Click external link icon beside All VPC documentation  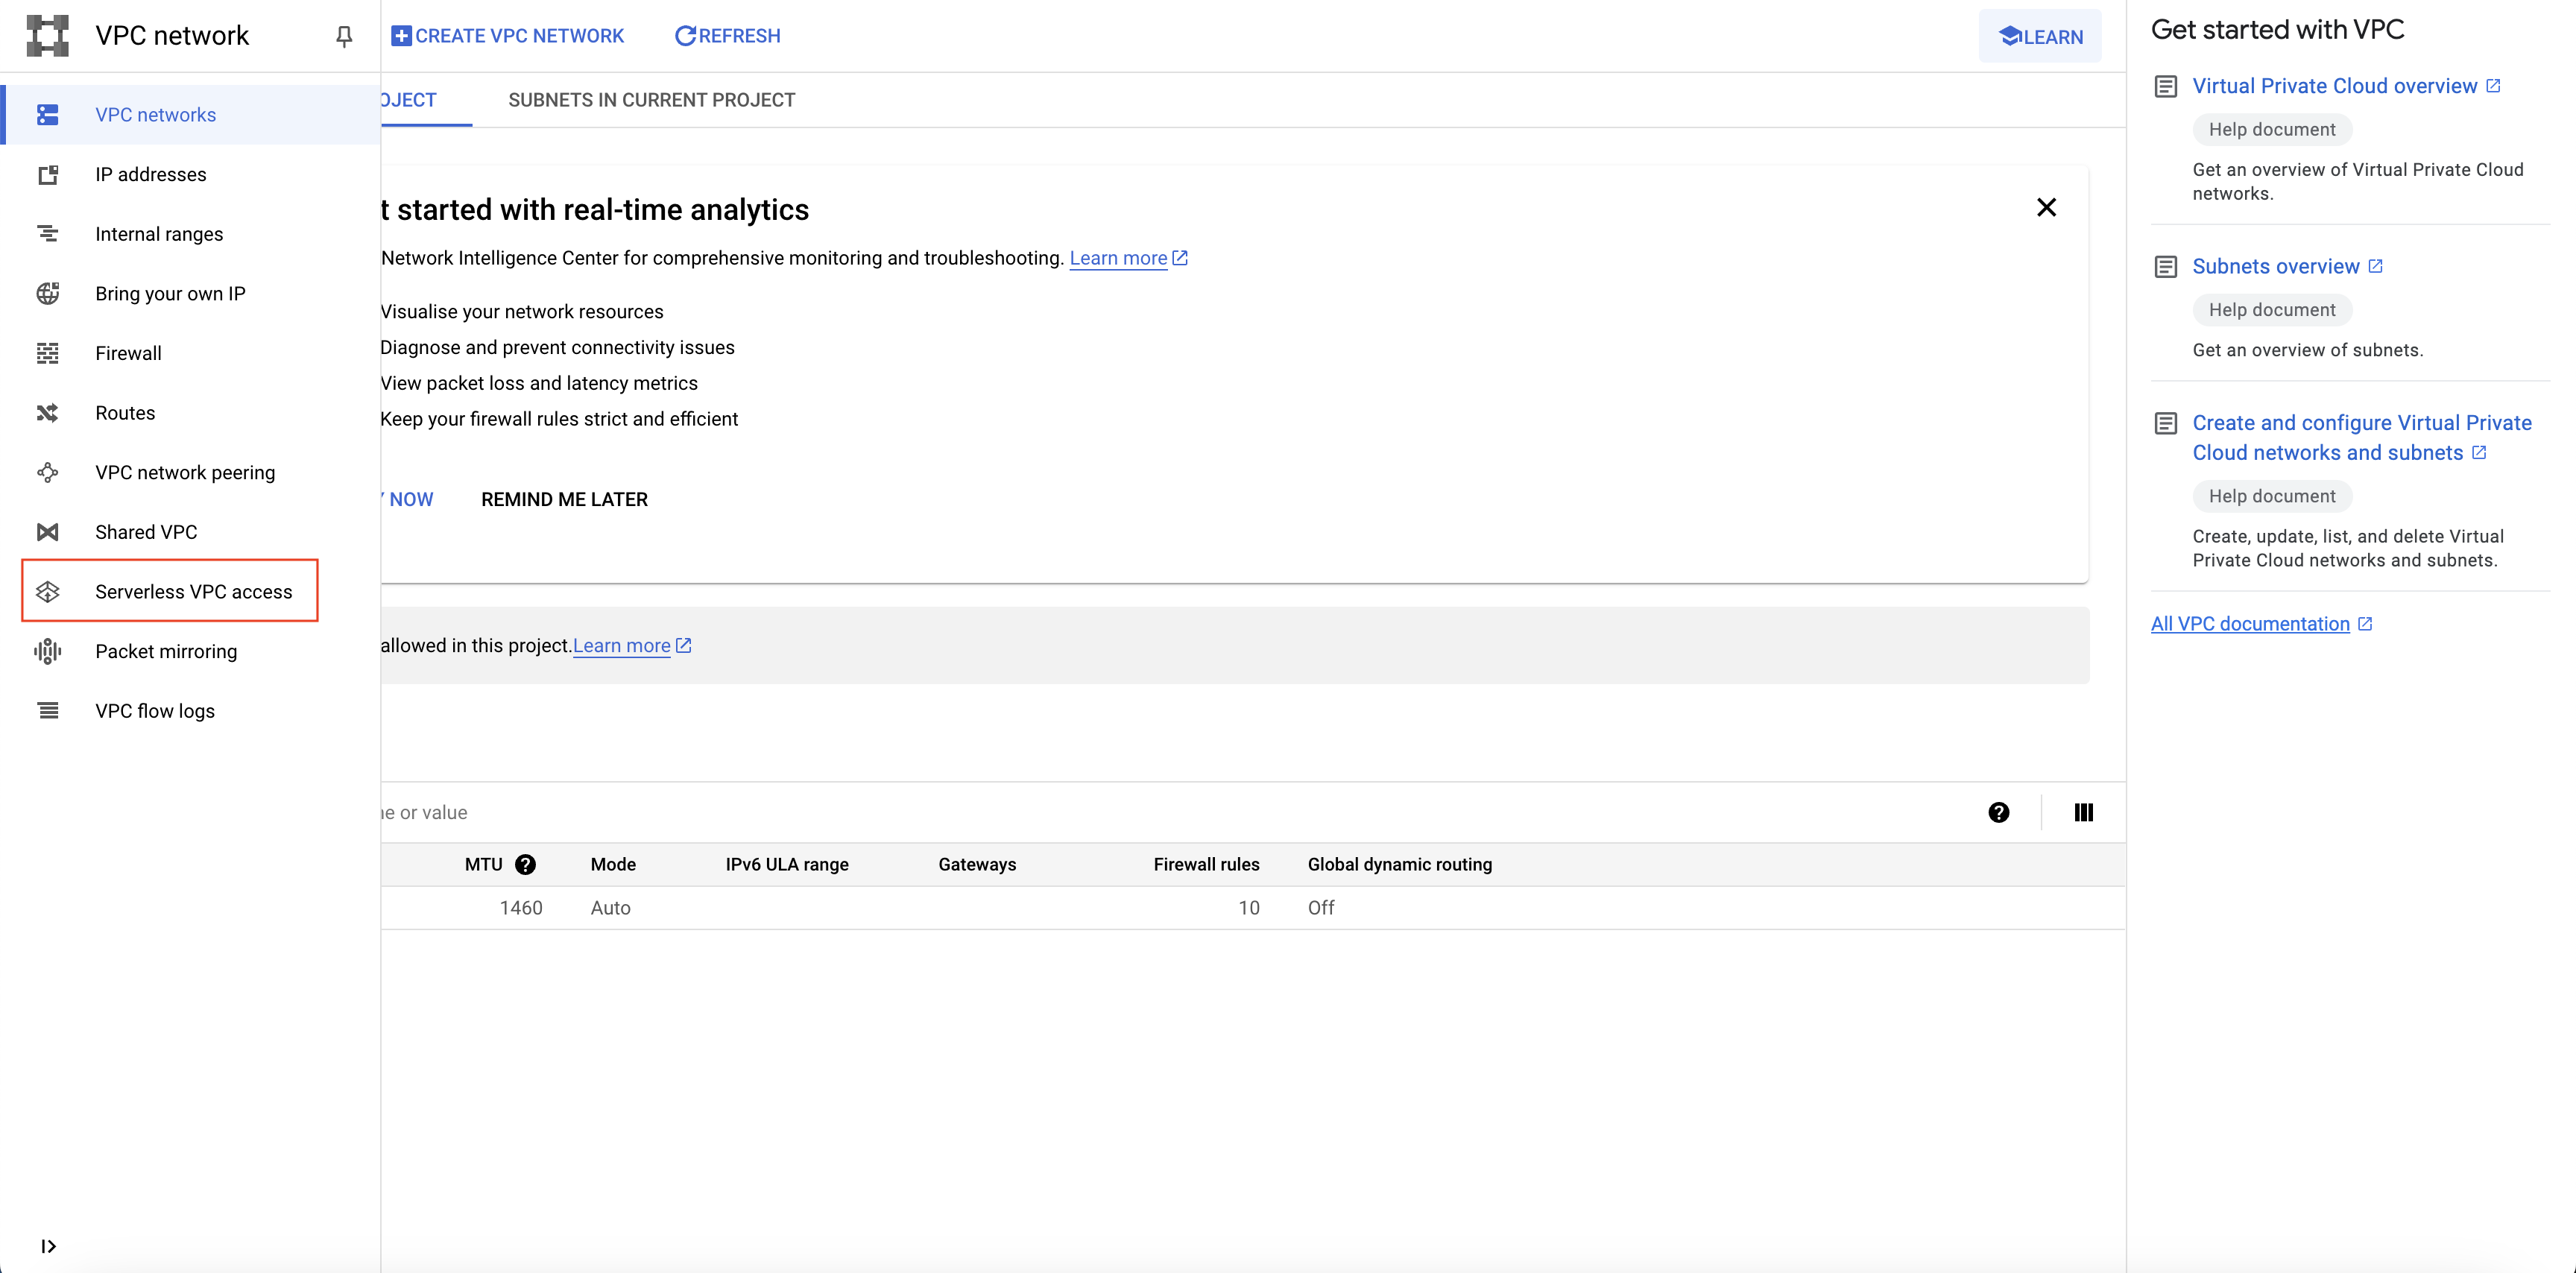point(2365,624)
